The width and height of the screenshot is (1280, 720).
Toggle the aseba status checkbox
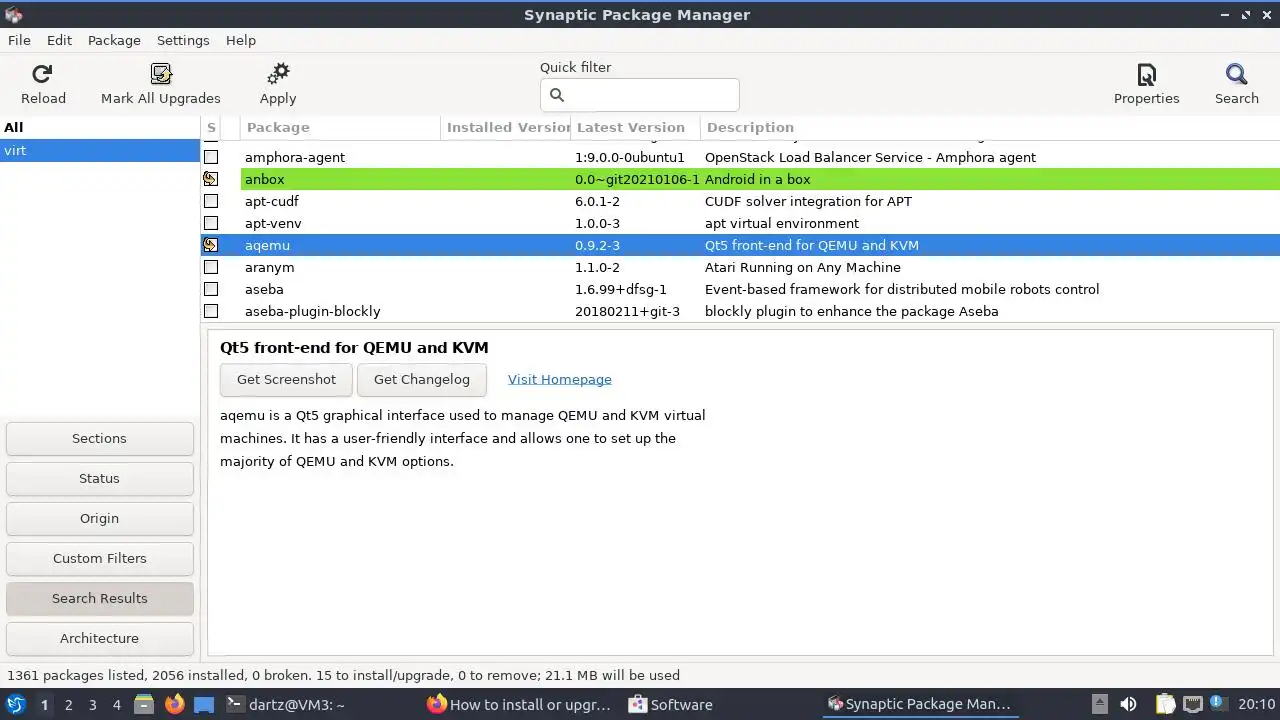tap(211, 289)
